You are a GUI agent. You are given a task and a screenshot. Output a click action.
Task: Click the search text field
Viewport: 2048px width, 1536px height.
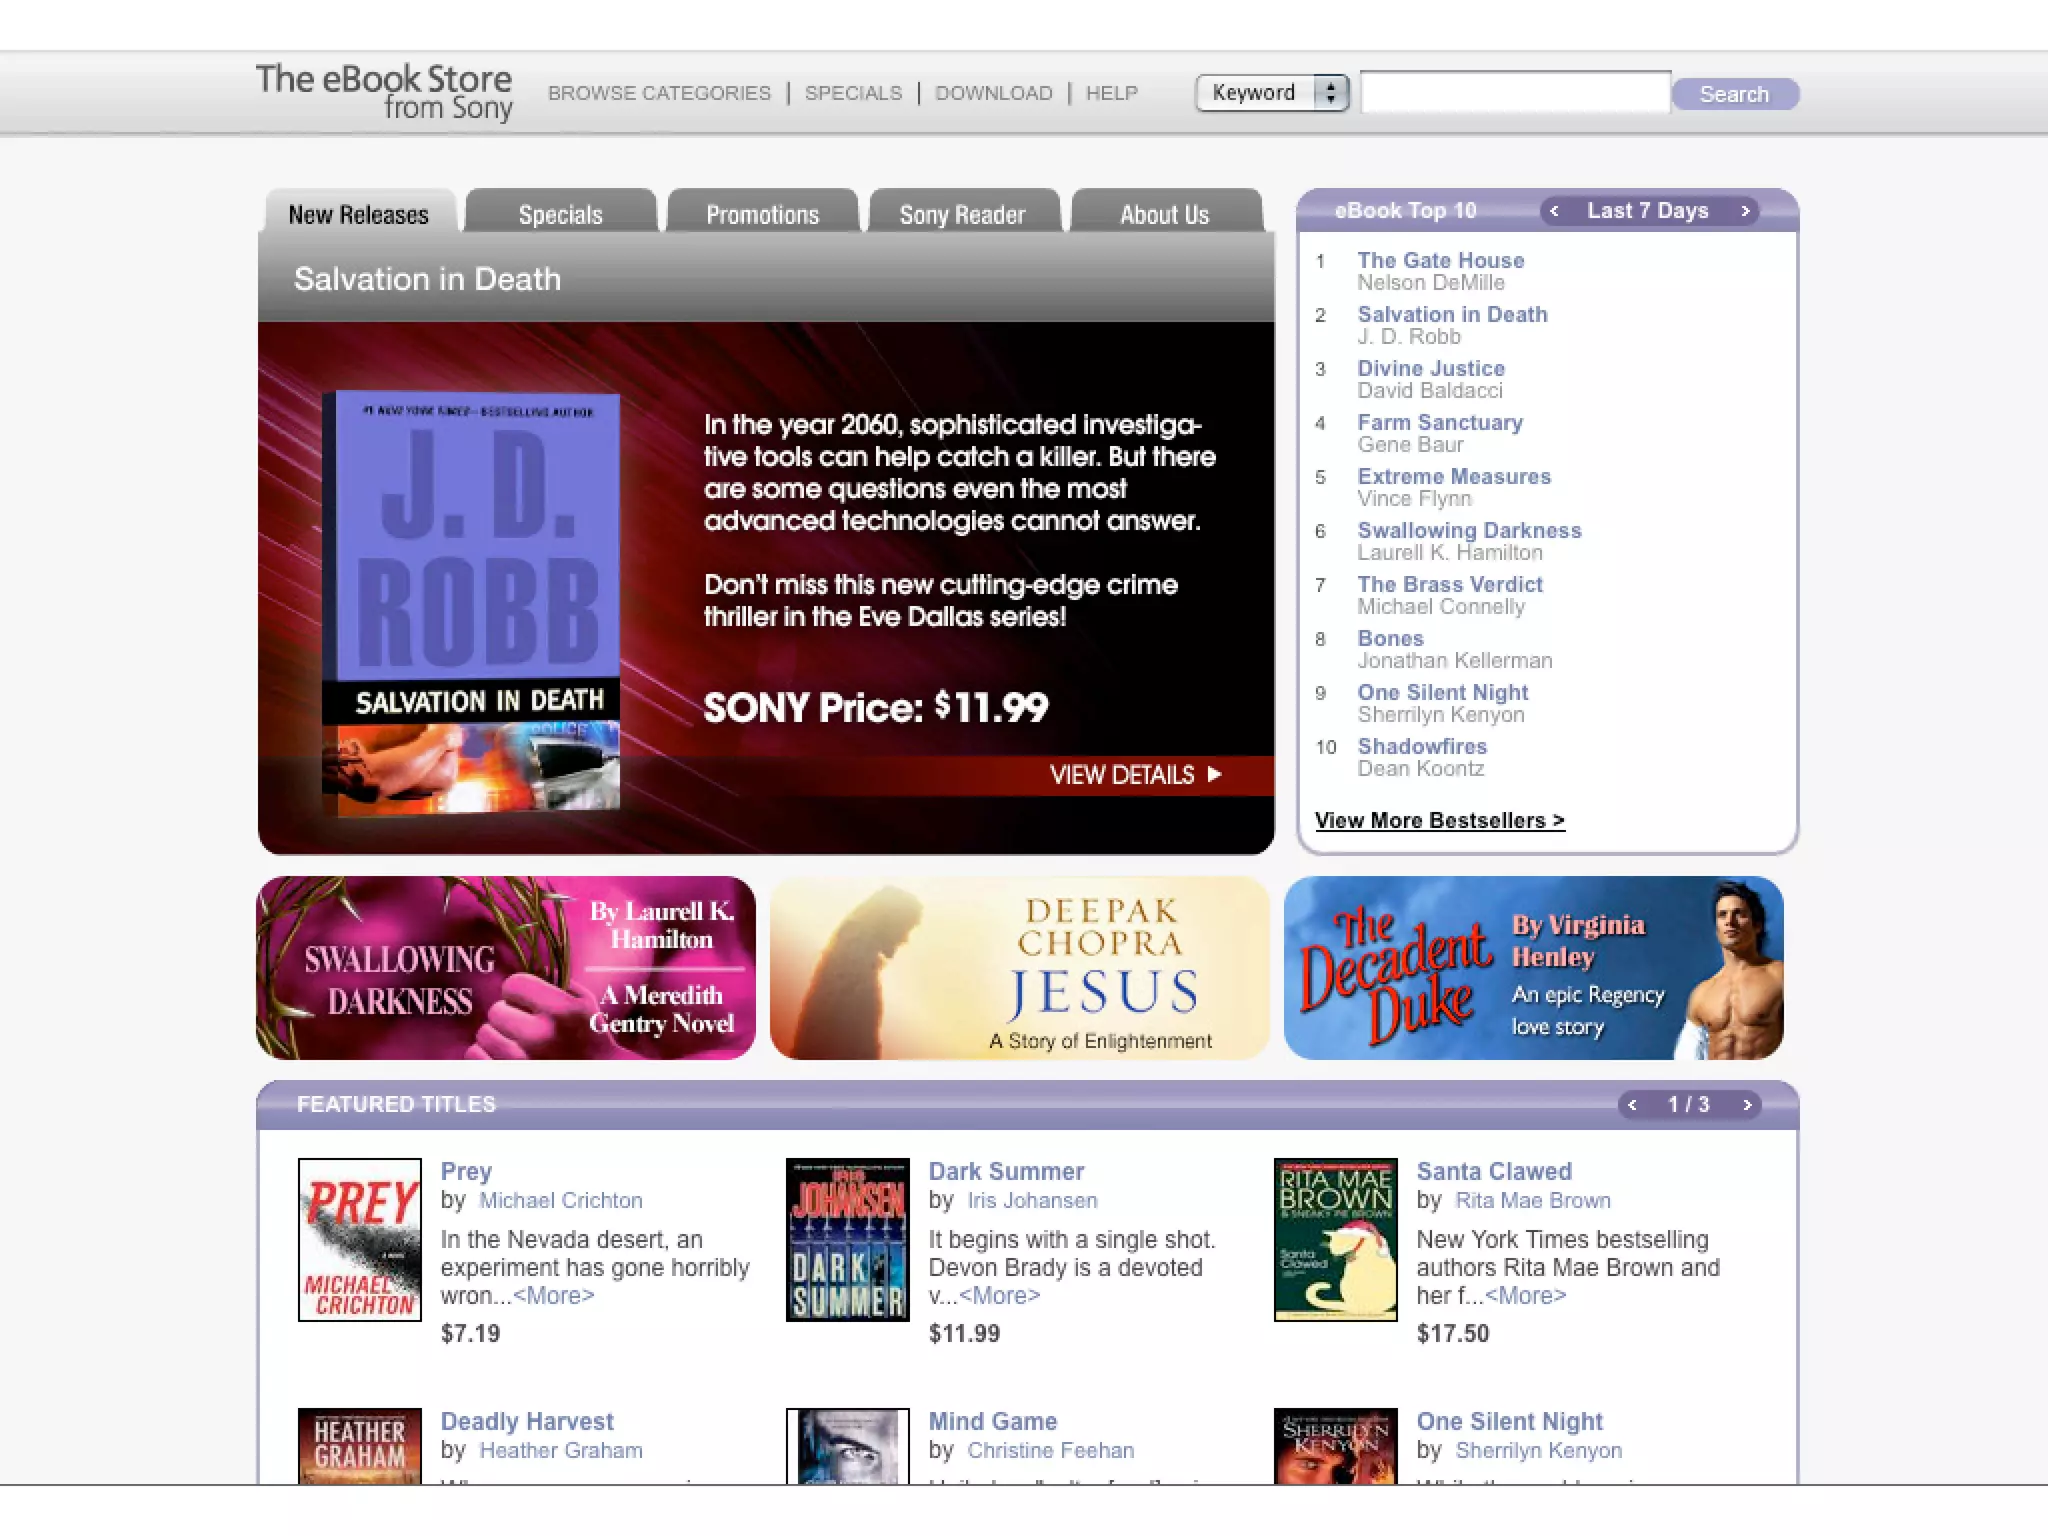(1515, 93)
